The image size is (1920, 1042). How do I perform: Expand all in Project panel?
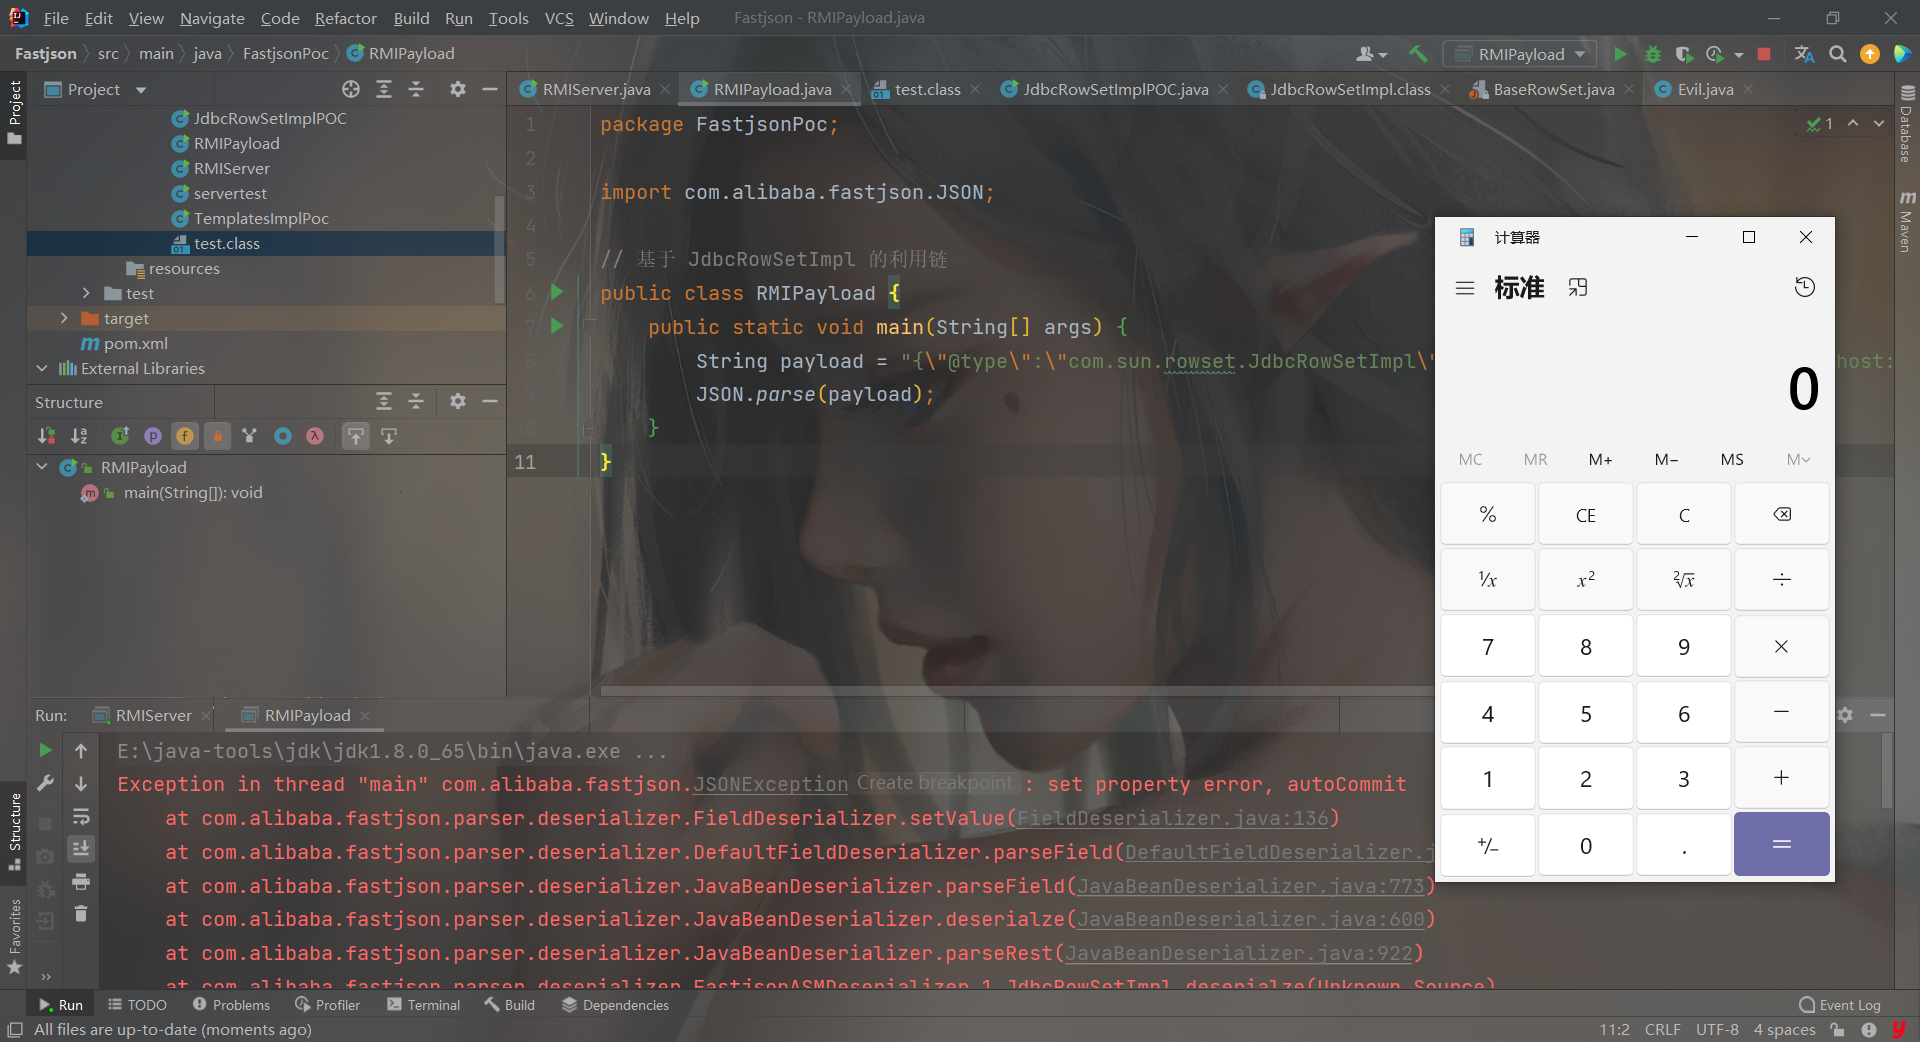tap(384, 89)
